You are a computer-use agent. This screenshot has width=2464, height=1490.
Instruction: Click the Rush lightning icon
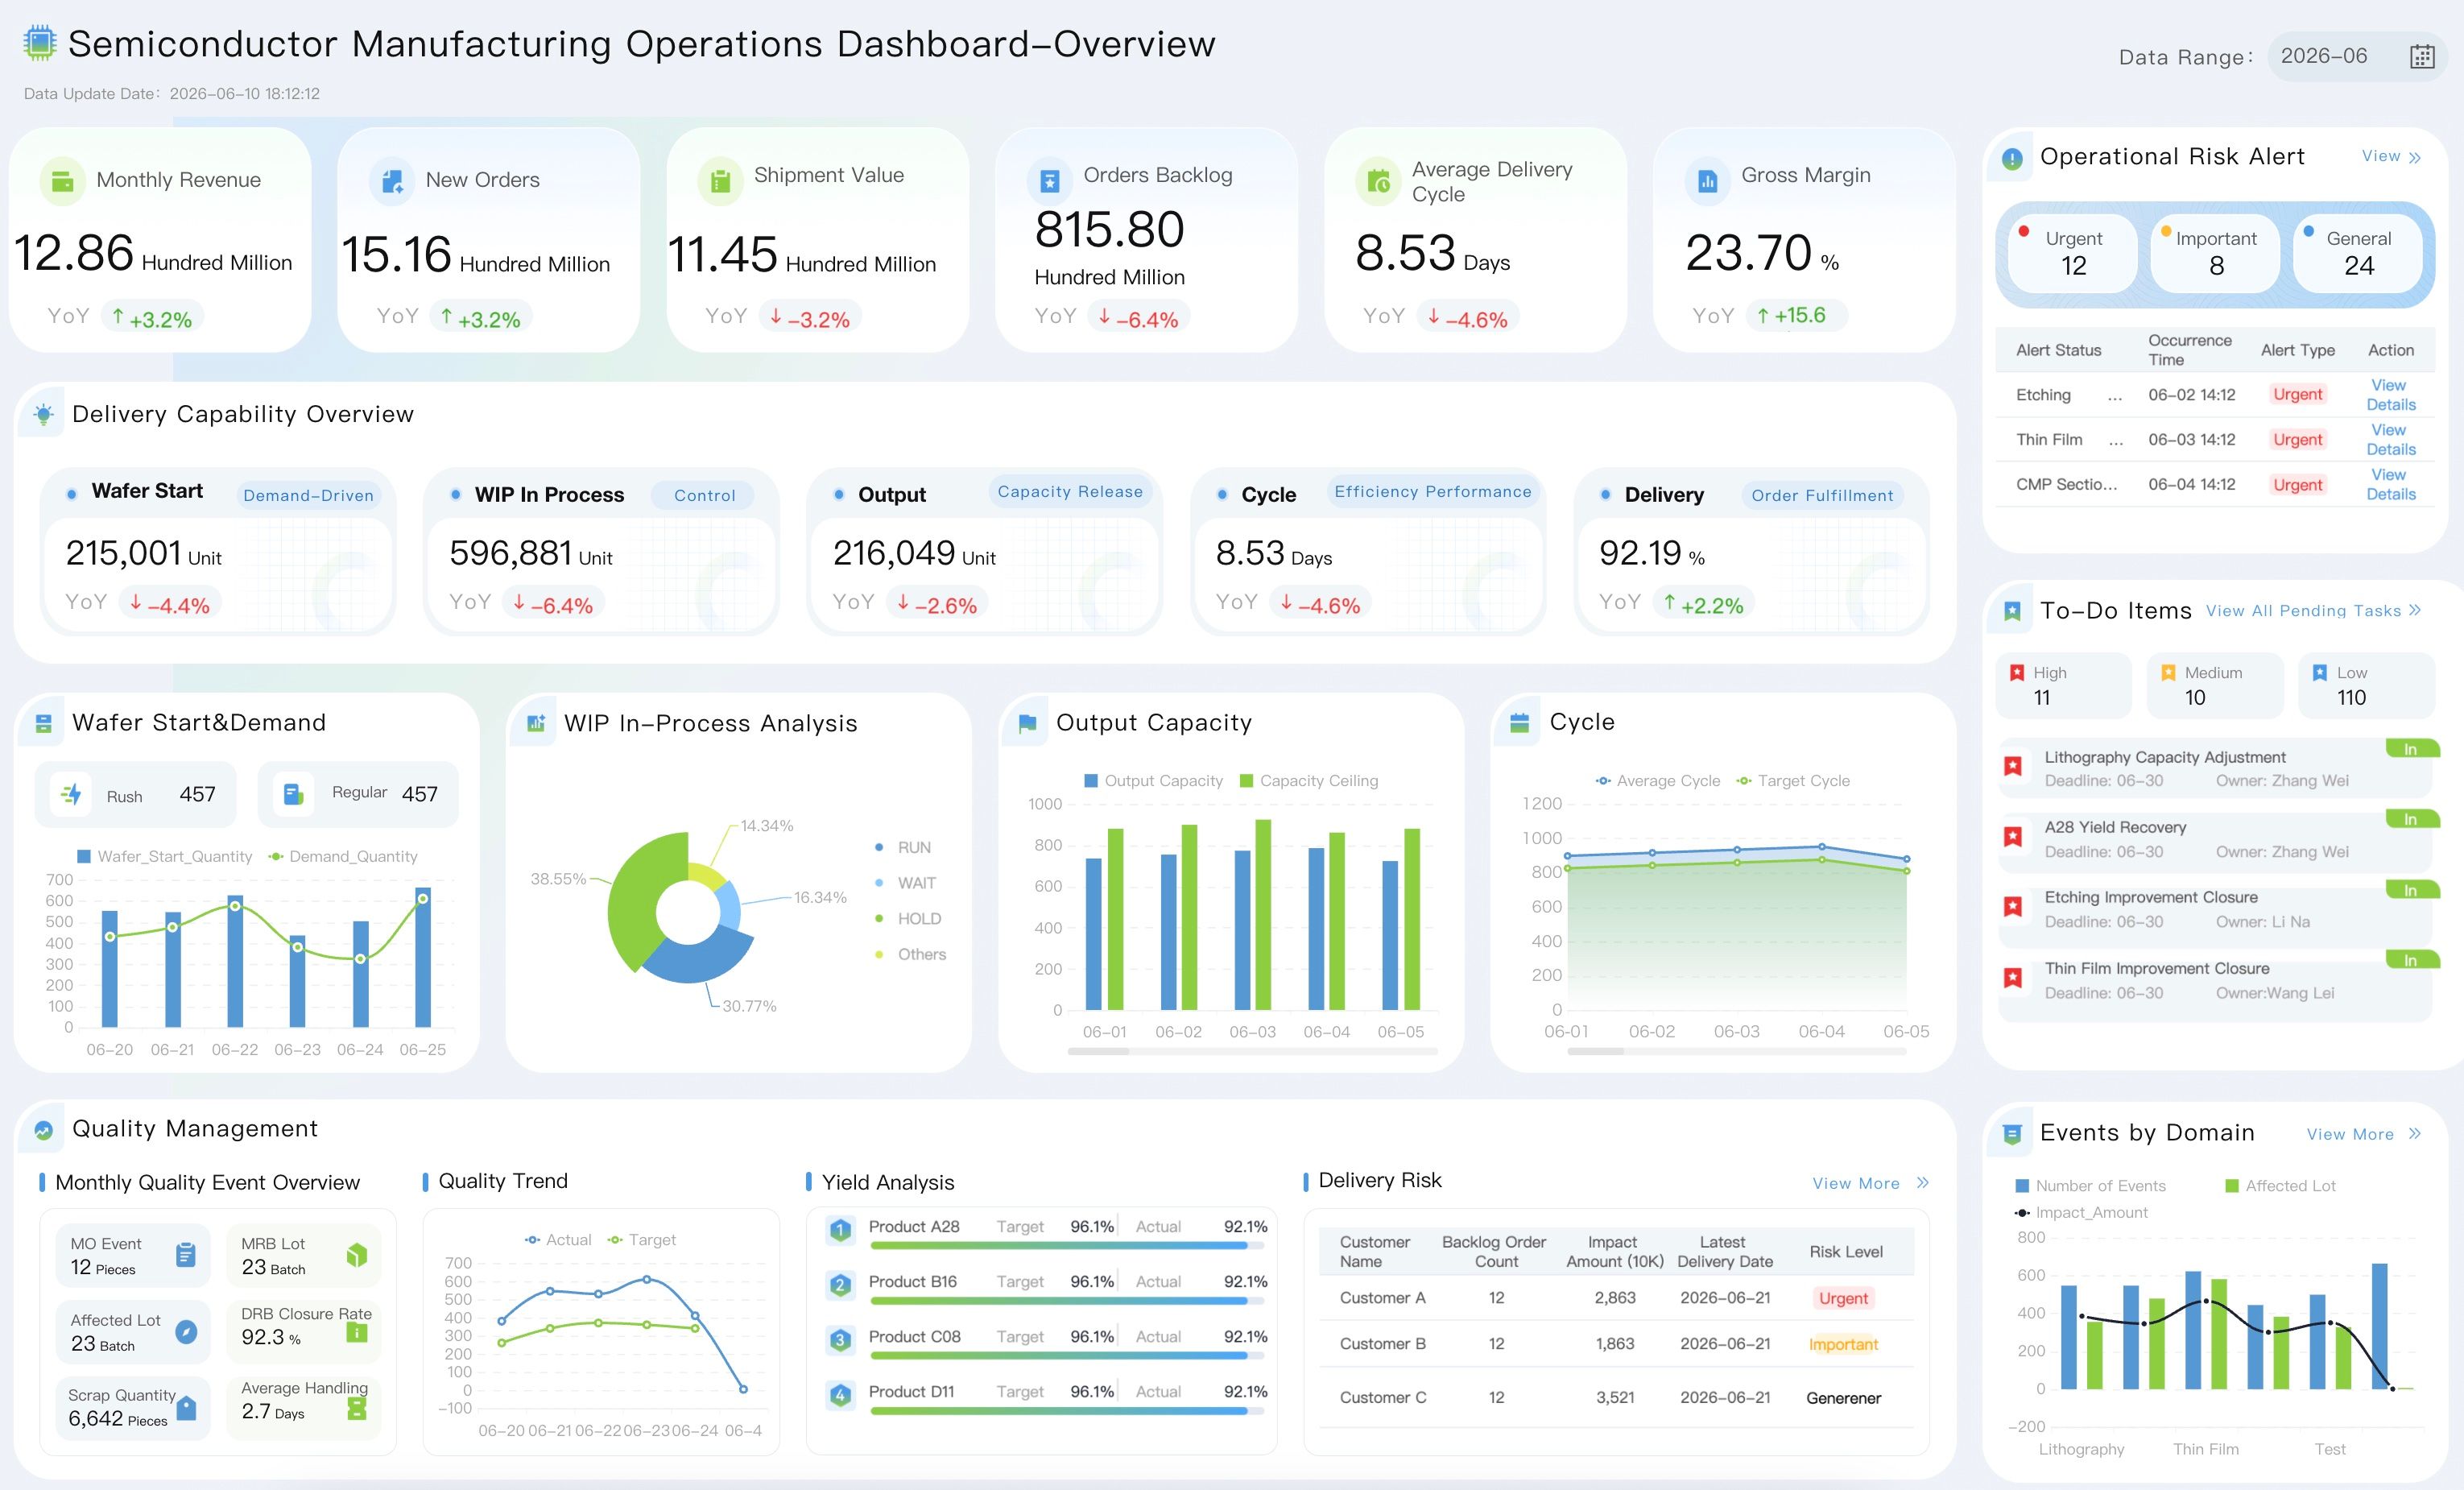tap(72, 795)
